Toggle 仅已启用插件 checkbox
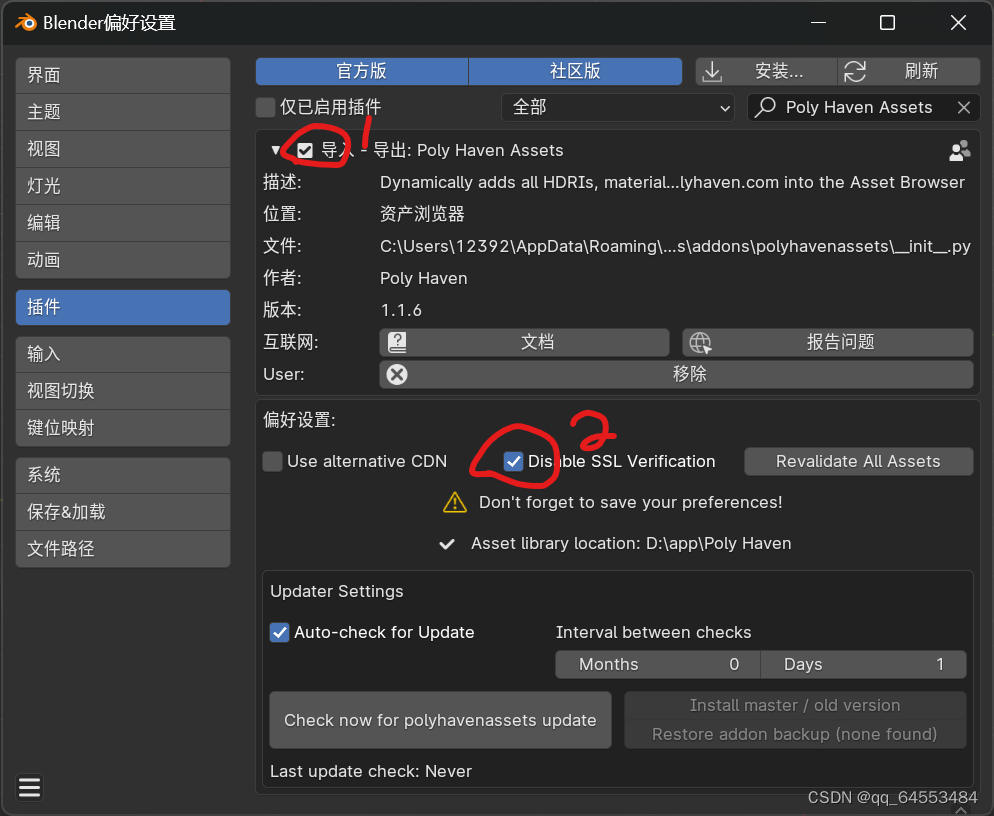Viewport: 994px width, 816px height. (265, 107)
